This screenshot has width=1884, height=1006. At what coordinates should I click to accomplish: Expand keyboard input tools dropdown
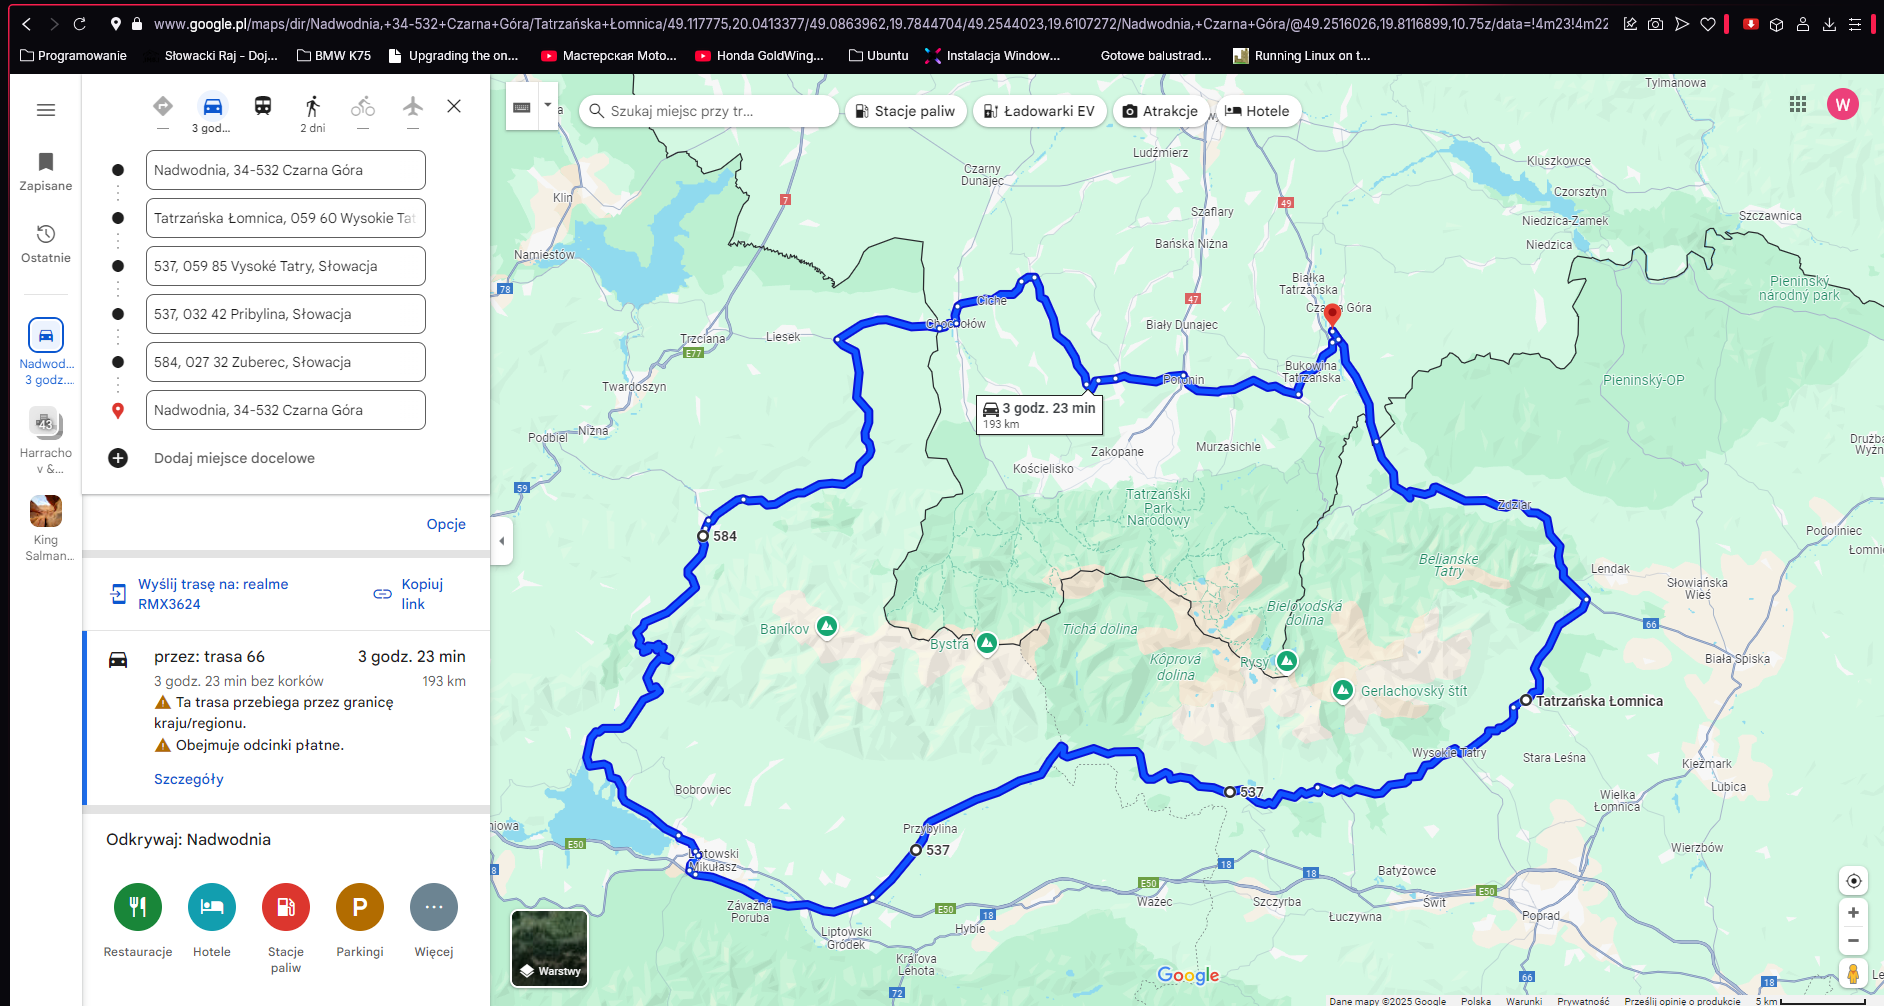tap(547, 105)
